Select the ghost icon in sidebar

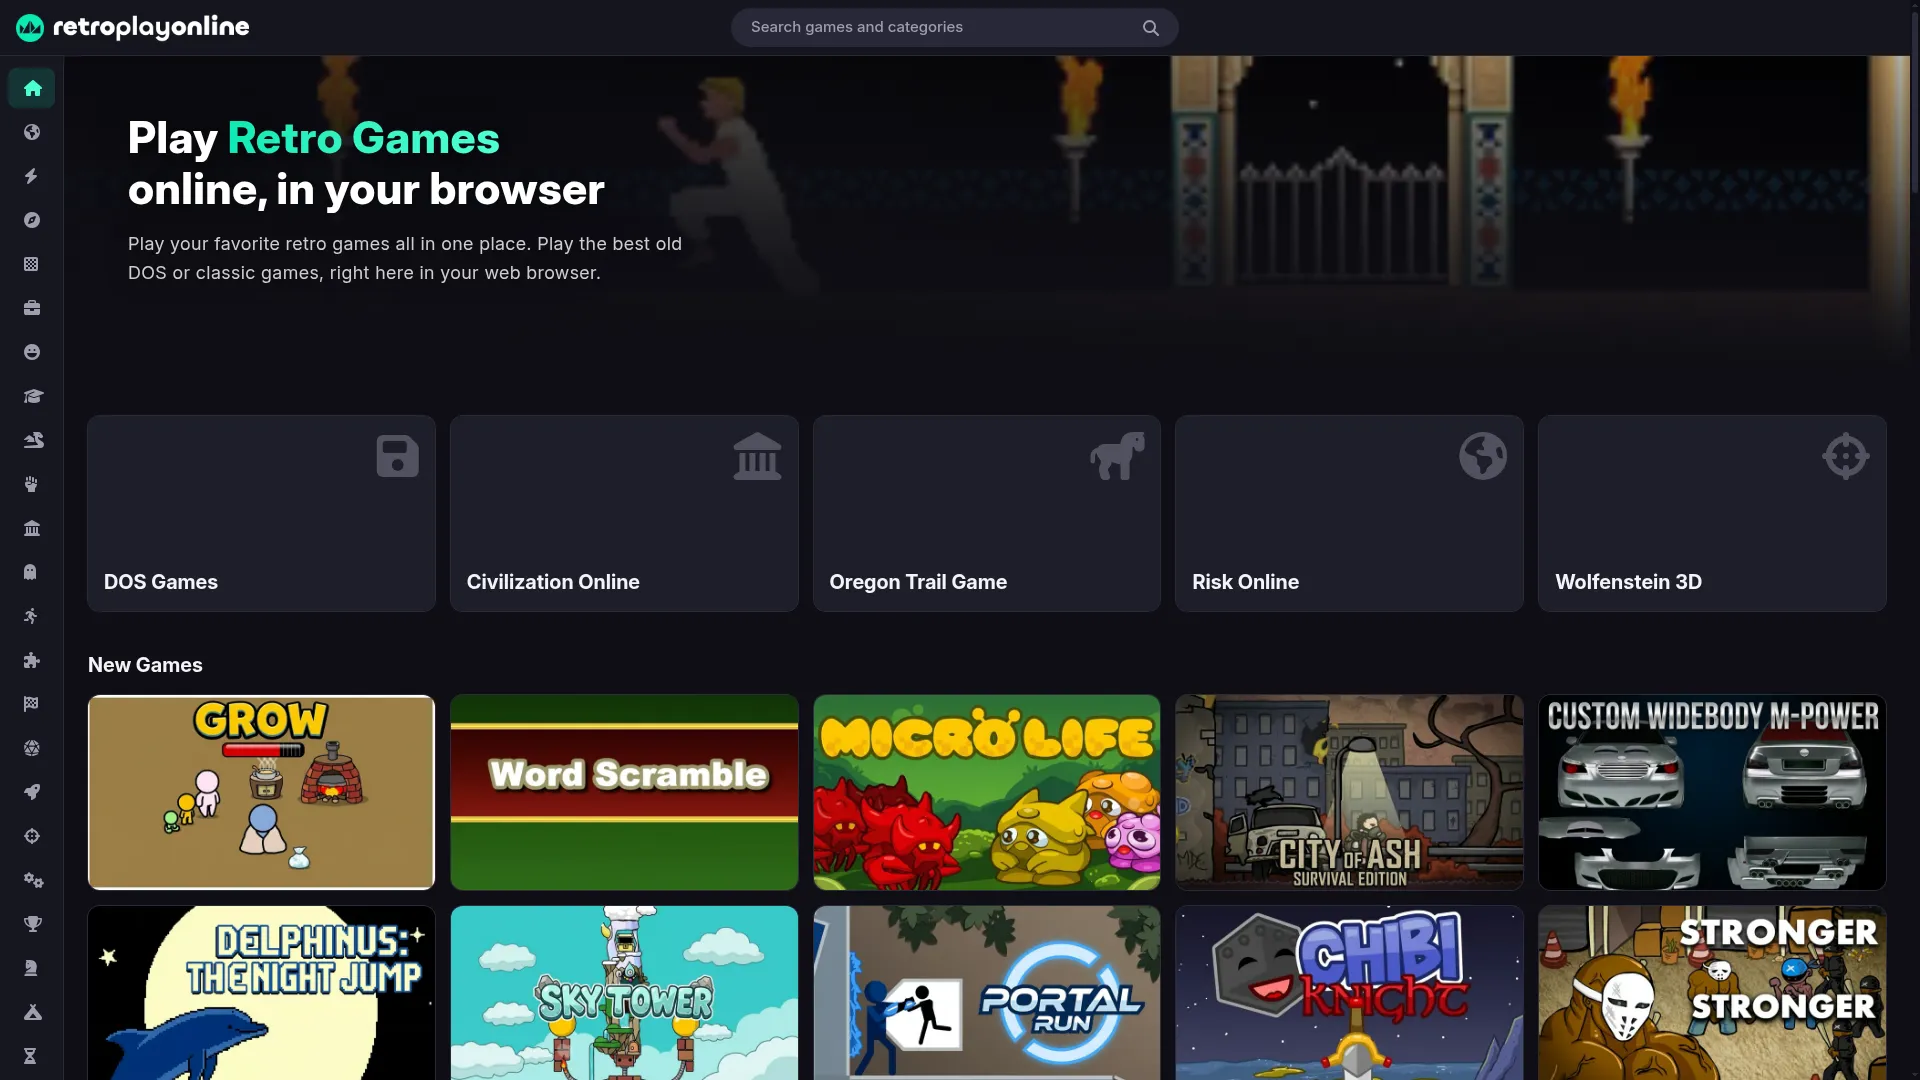(32, 572)
